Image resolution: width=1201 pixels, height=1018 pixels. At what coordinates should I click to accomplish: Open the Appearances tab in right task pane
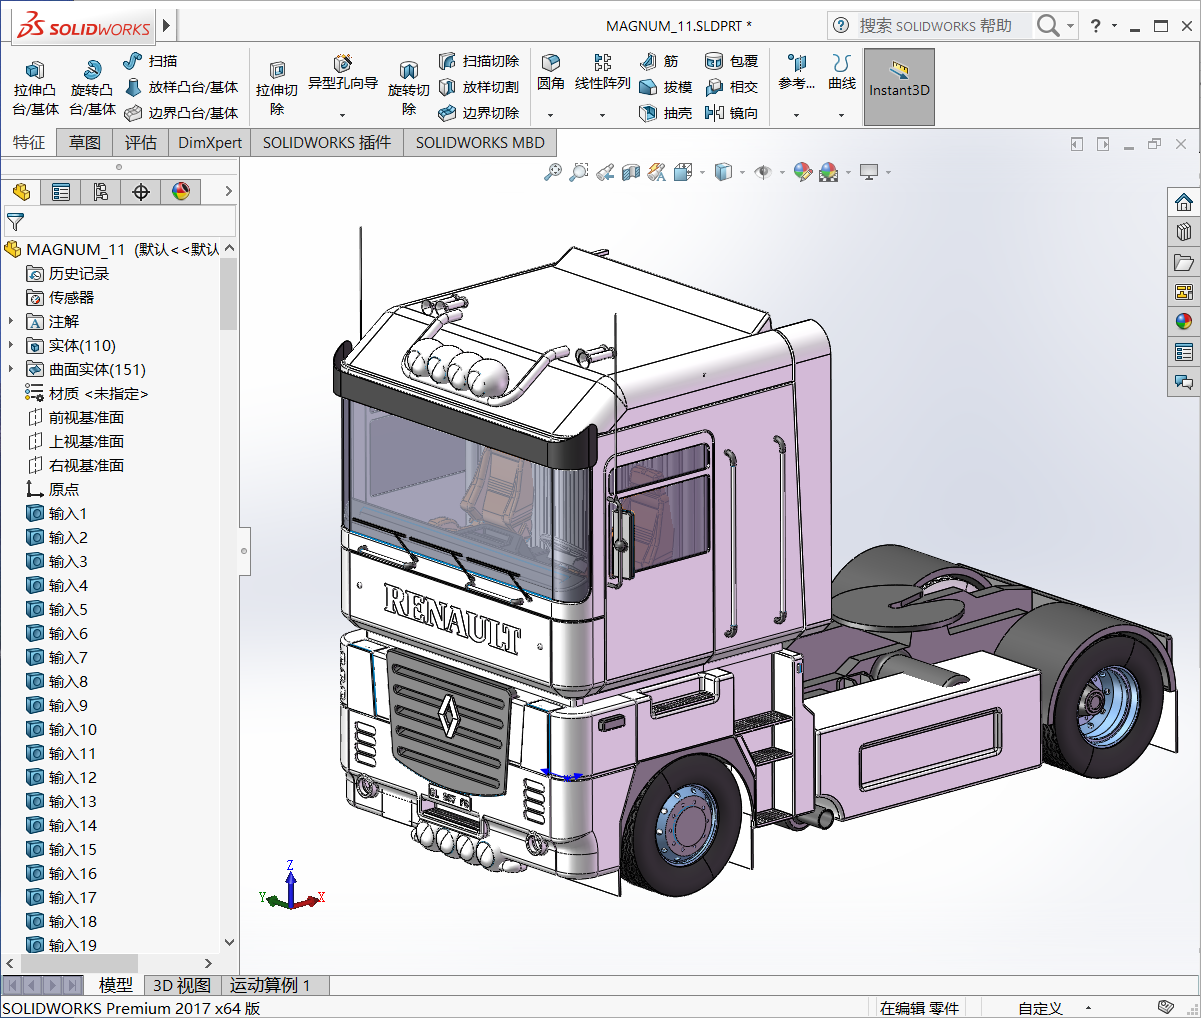pyautogui.click(x=1184, y=322)
